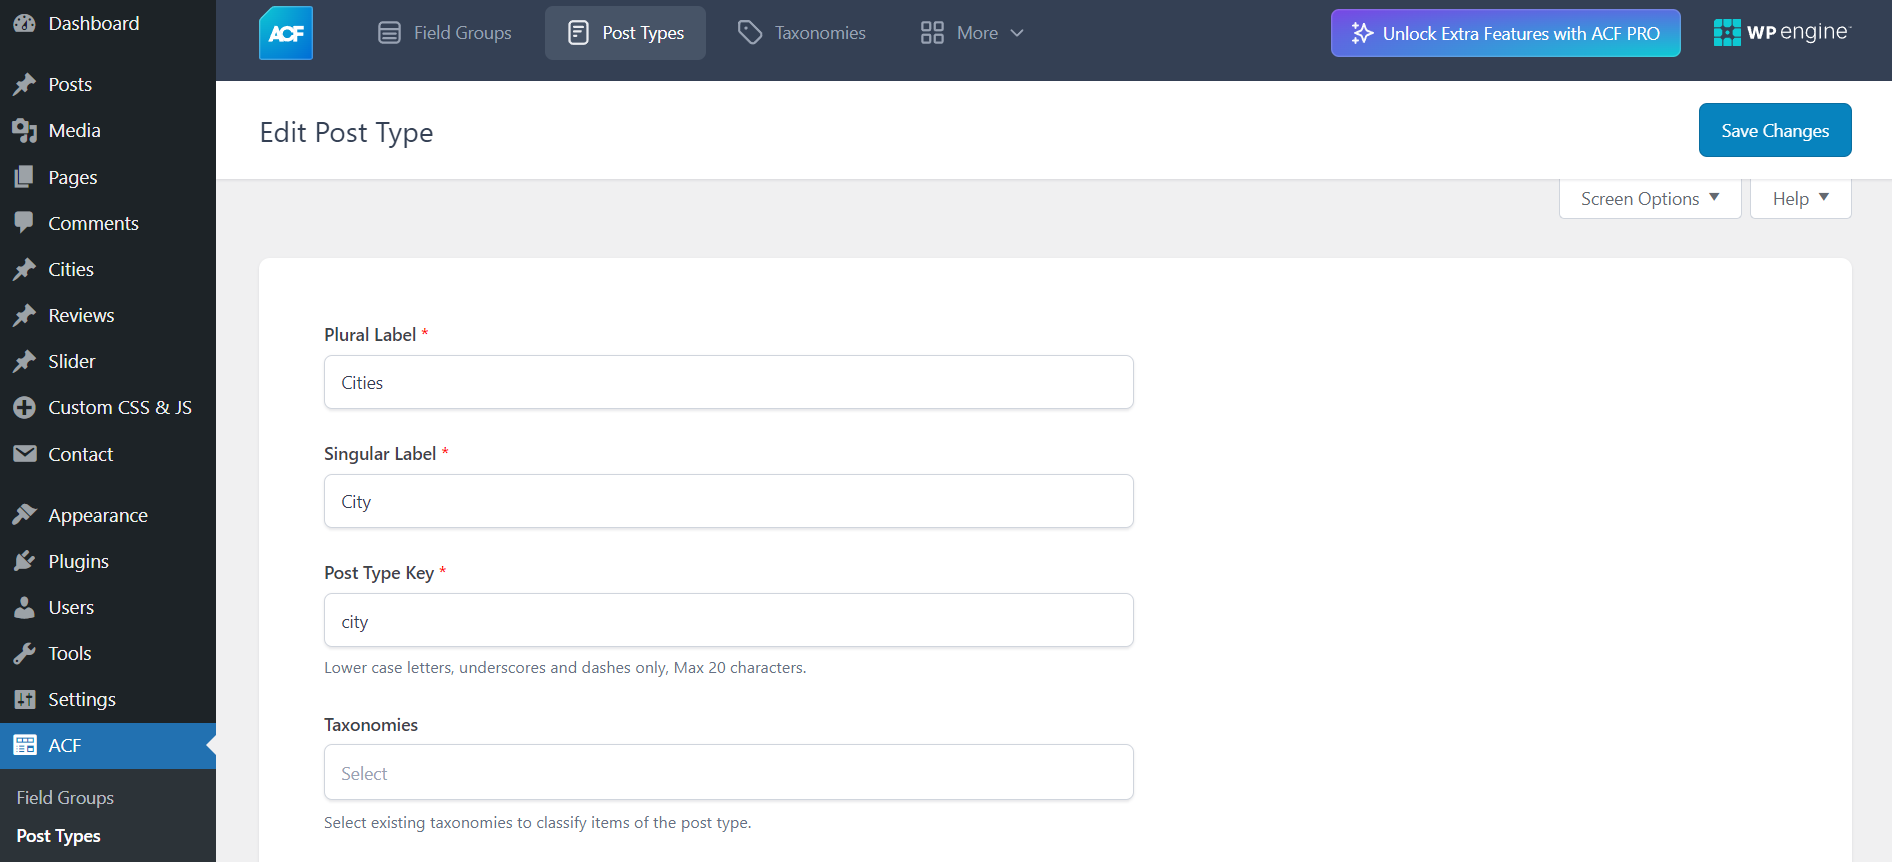Focus the Post Type Key input
This screenshot has width=1892, height=862.
coord(728,621)
